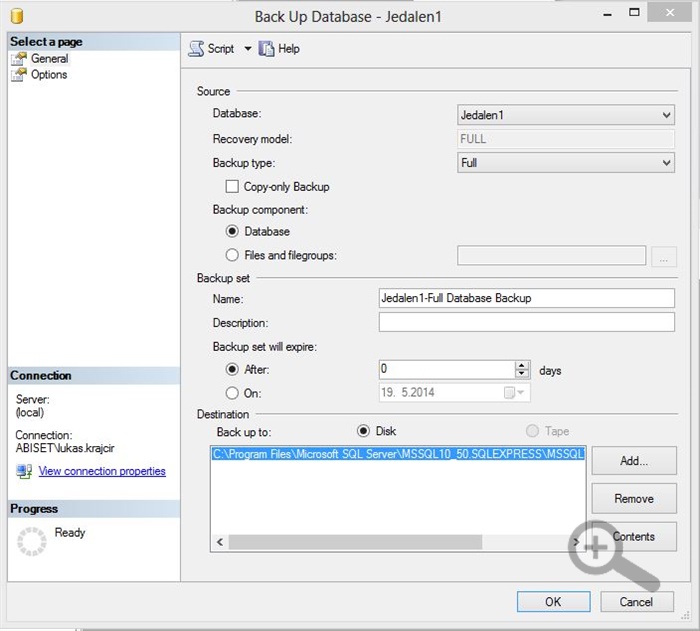The width and height of the screenshot is (700, 631).
Task: Enable the Copy-only Backup checkbox
Action: 232,186
